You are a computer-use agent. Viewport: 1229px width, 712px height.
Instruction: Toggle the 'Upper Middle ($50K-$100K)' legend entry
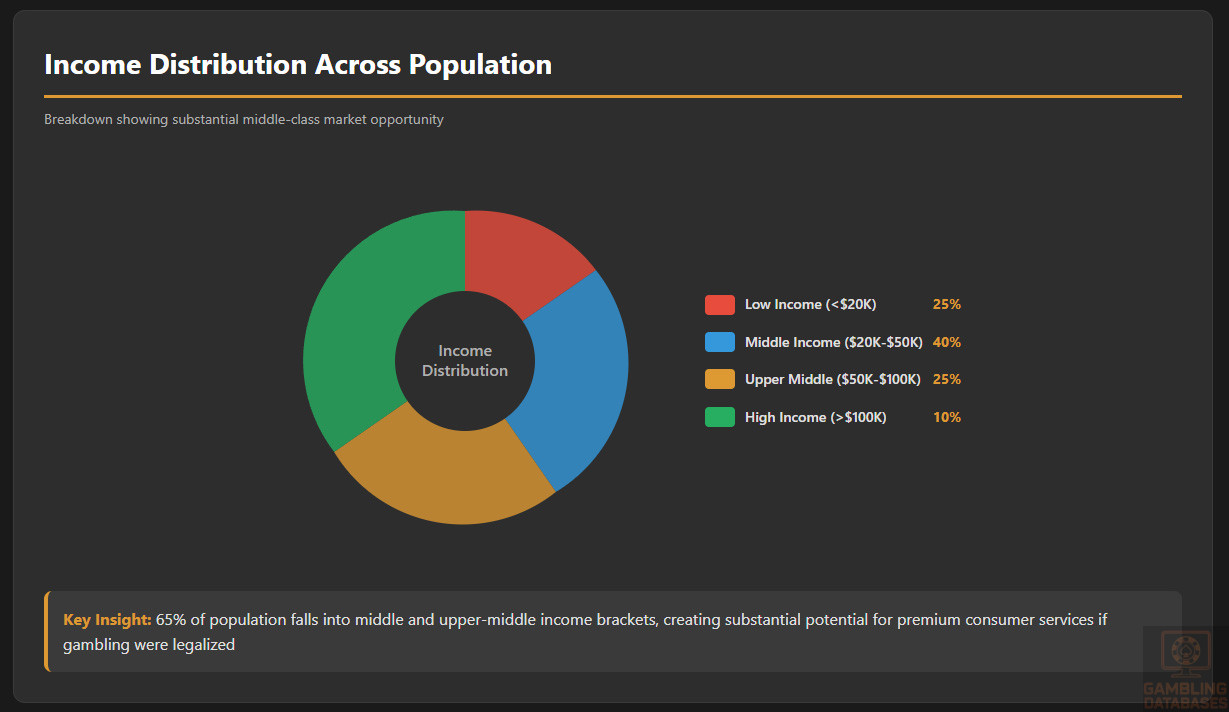pos(832,380)
